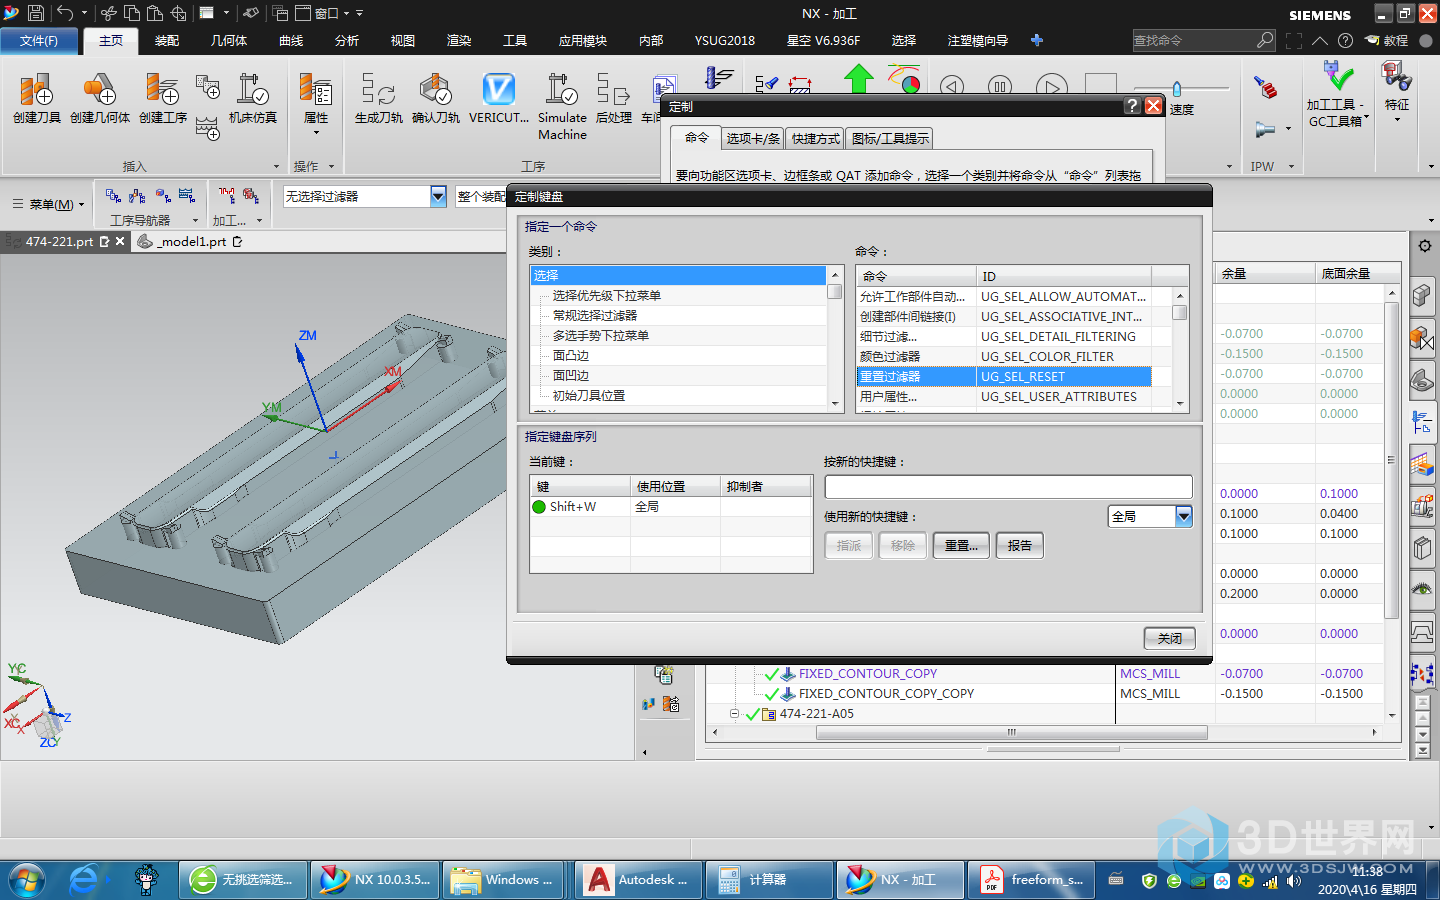Open Autodesk from the taskbar
The width and height of the screenshot is (1440, 900).
click(640, 880)
